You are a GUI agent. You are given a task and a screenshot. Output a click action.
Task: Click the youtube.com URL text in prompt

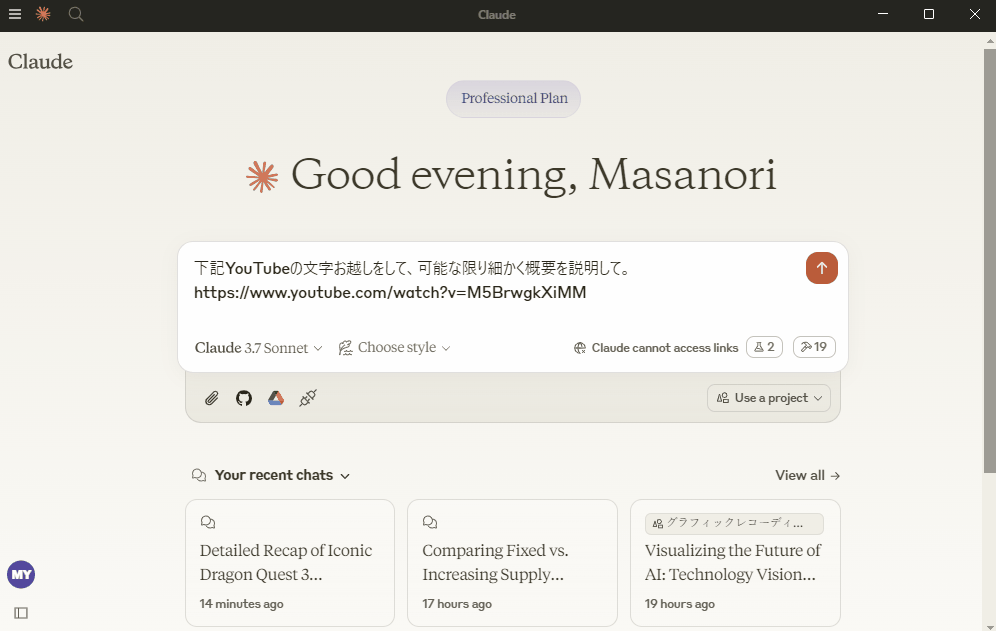[x=390, y=292]
